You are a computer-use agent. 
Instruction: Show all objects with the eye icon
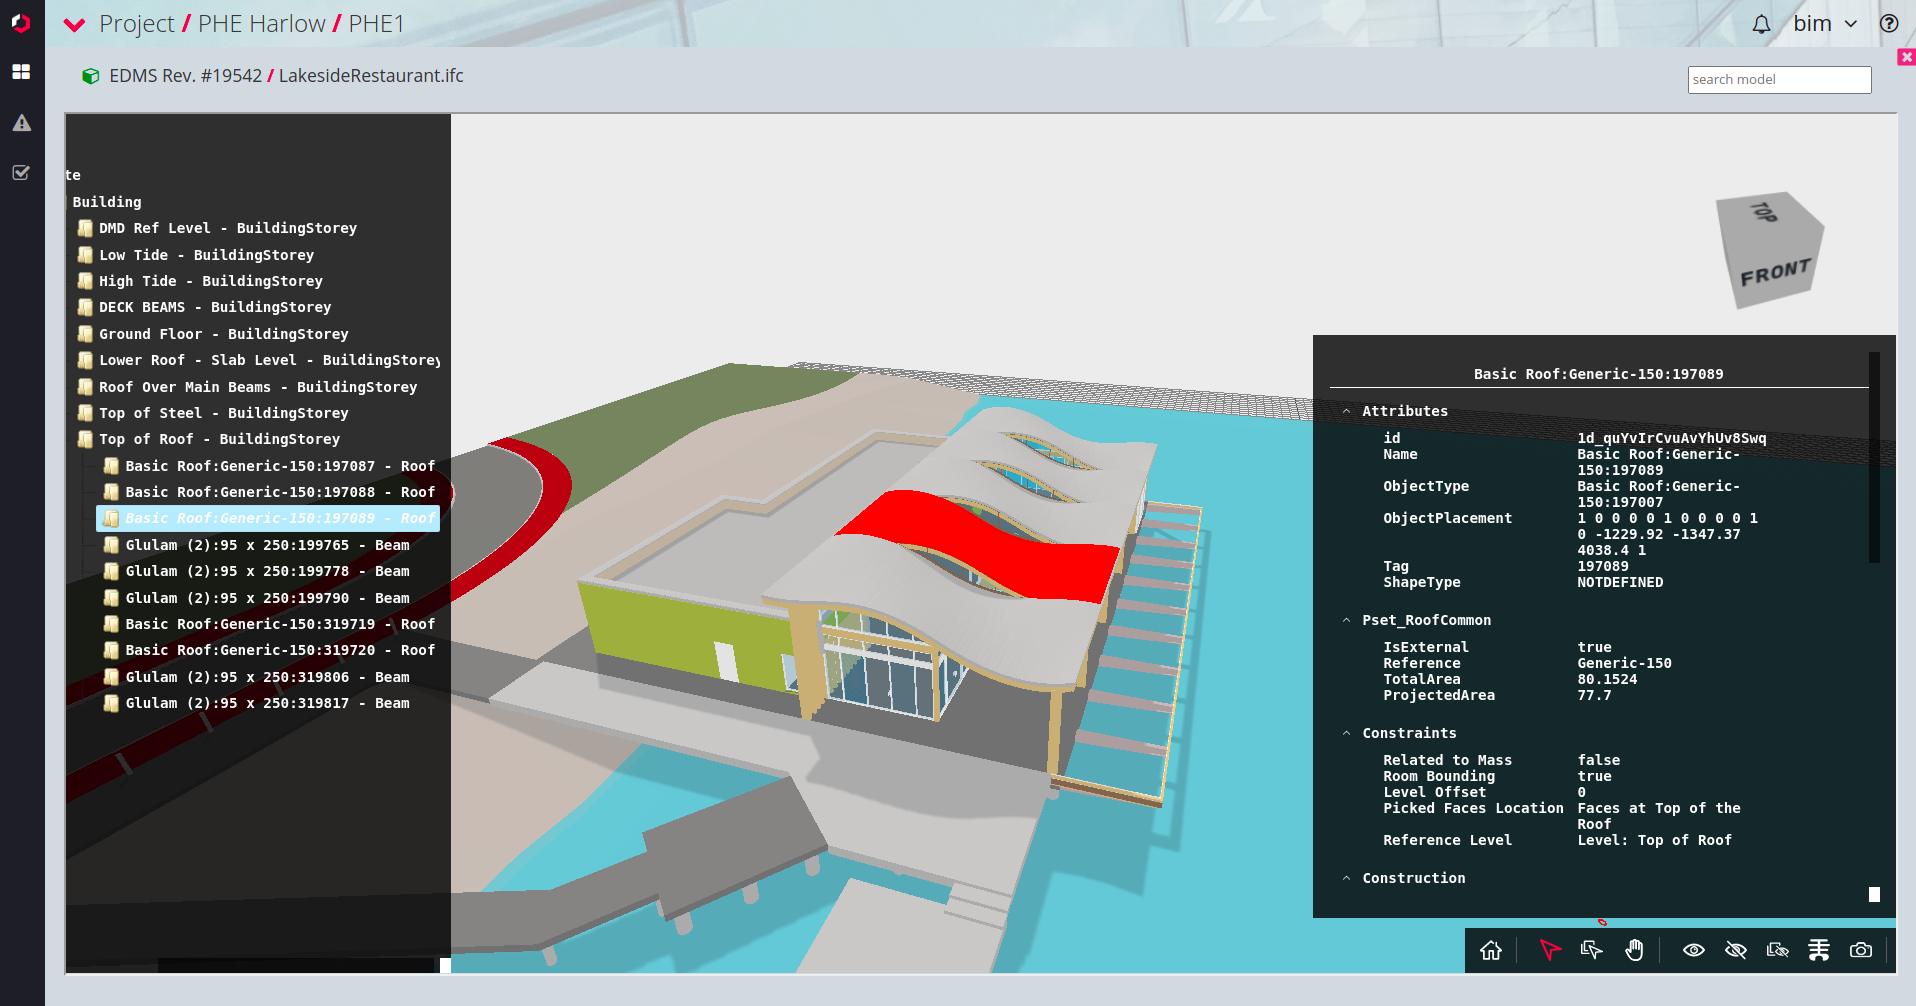coord(1693,950)
